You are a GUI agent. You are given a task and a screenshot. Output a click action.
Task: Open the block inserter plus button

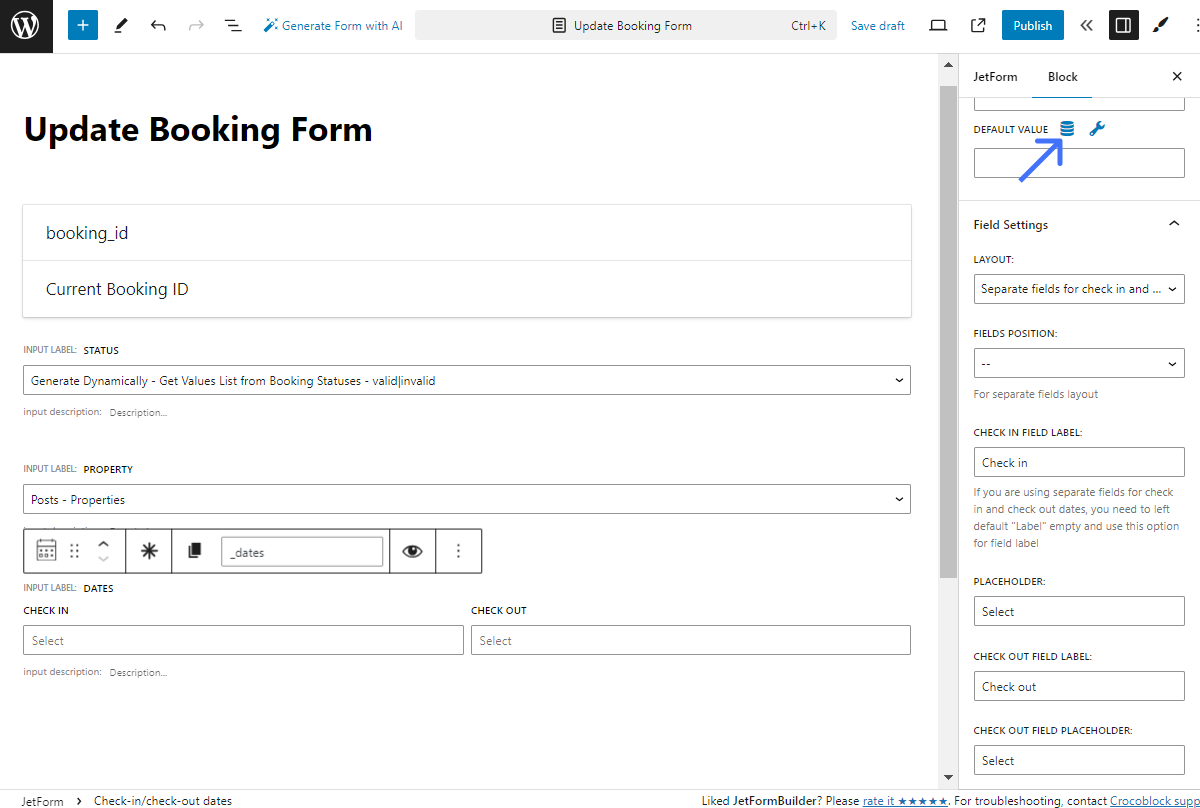(83, 26)
